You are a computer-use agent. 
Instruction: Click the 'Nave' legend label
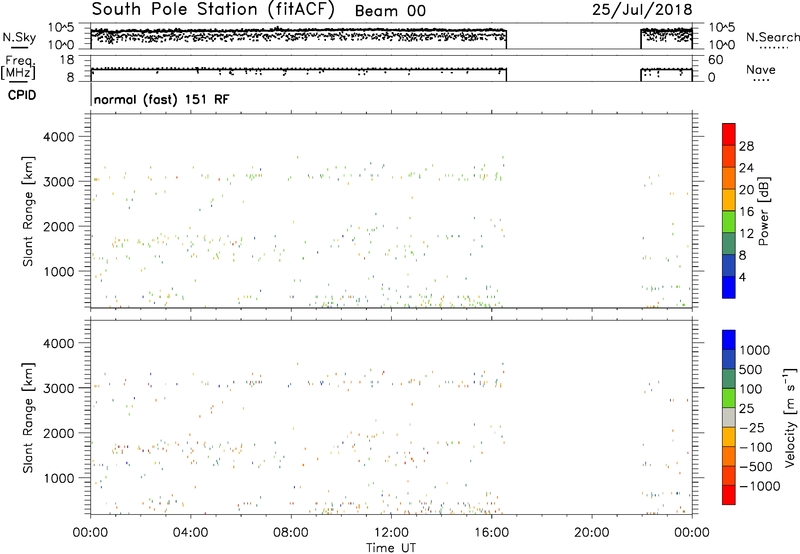tap(761, 69)
